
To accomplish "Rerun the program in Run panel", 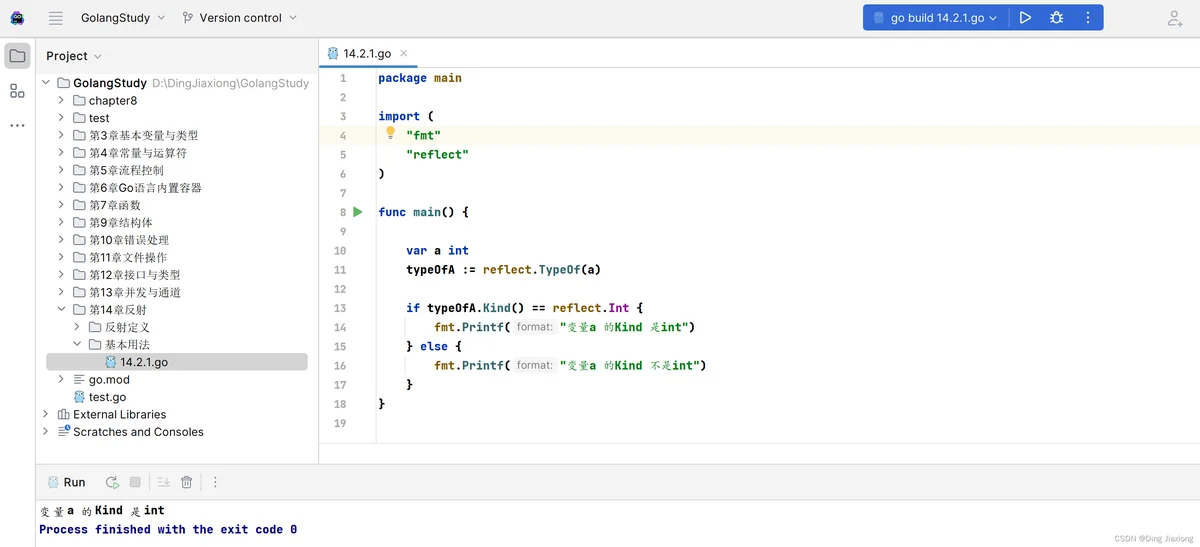I will (x=112, y=482).
